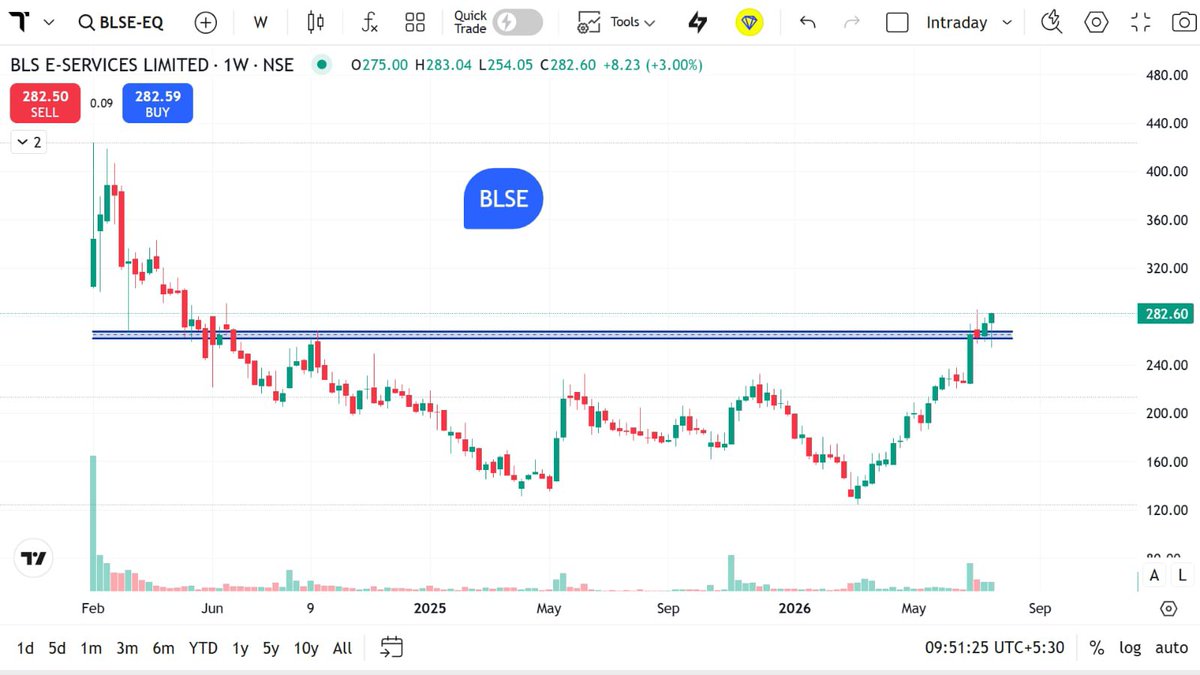Click the TradingView watermark logo

click(35, 559)
